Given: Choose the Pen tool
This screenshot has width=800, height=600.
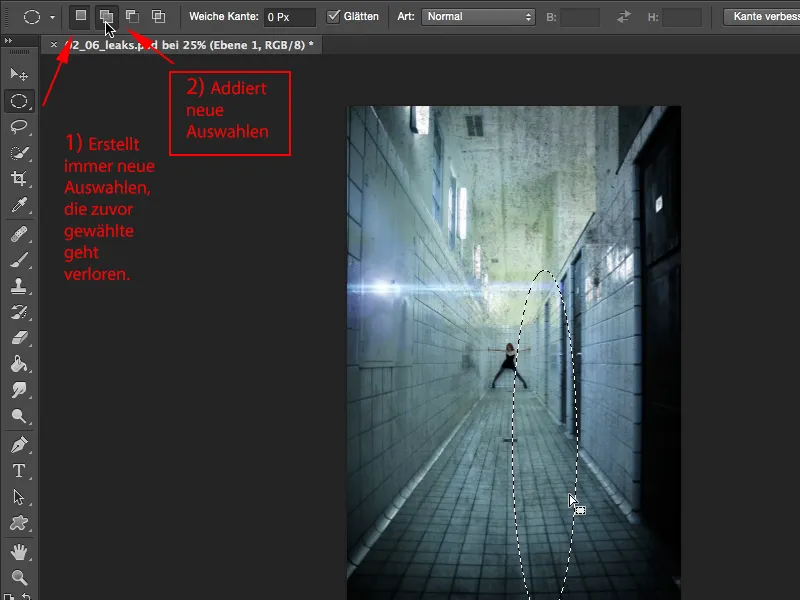Looking at the screenshot, I should coord(18,444).
